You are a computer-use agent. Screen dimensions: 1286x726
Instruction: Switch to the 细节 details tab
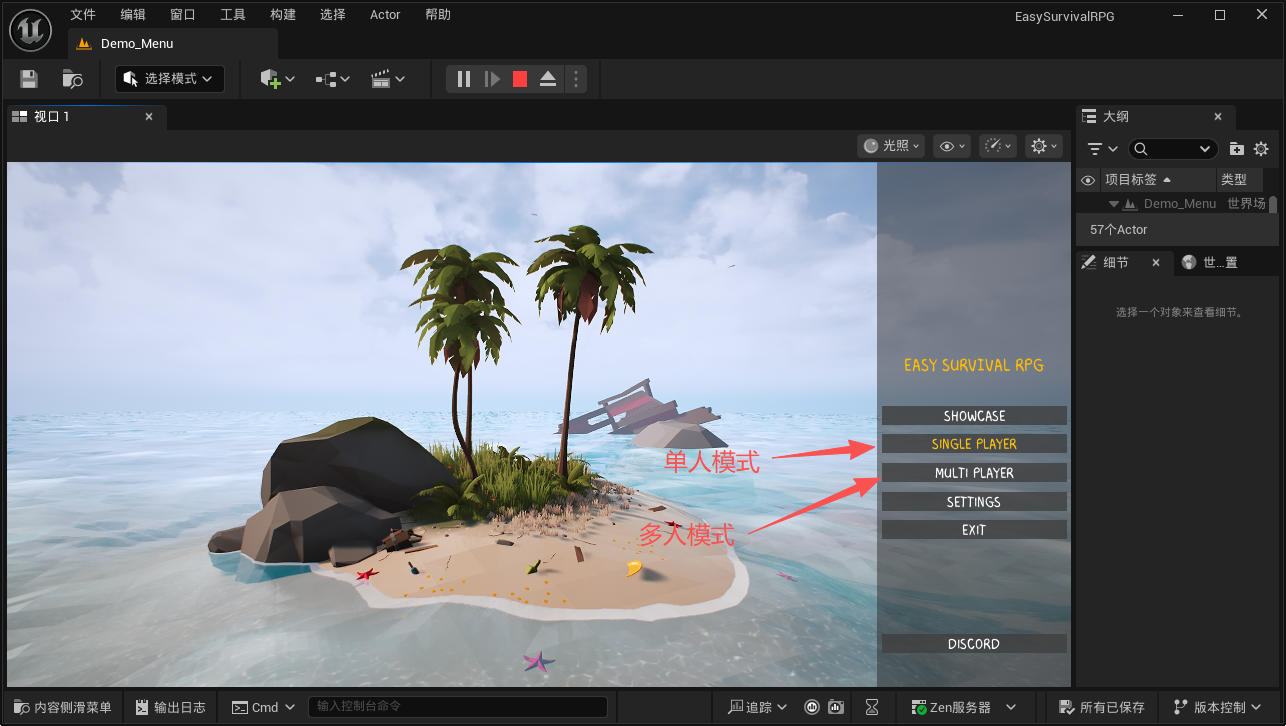click(x=1124, y=262)
